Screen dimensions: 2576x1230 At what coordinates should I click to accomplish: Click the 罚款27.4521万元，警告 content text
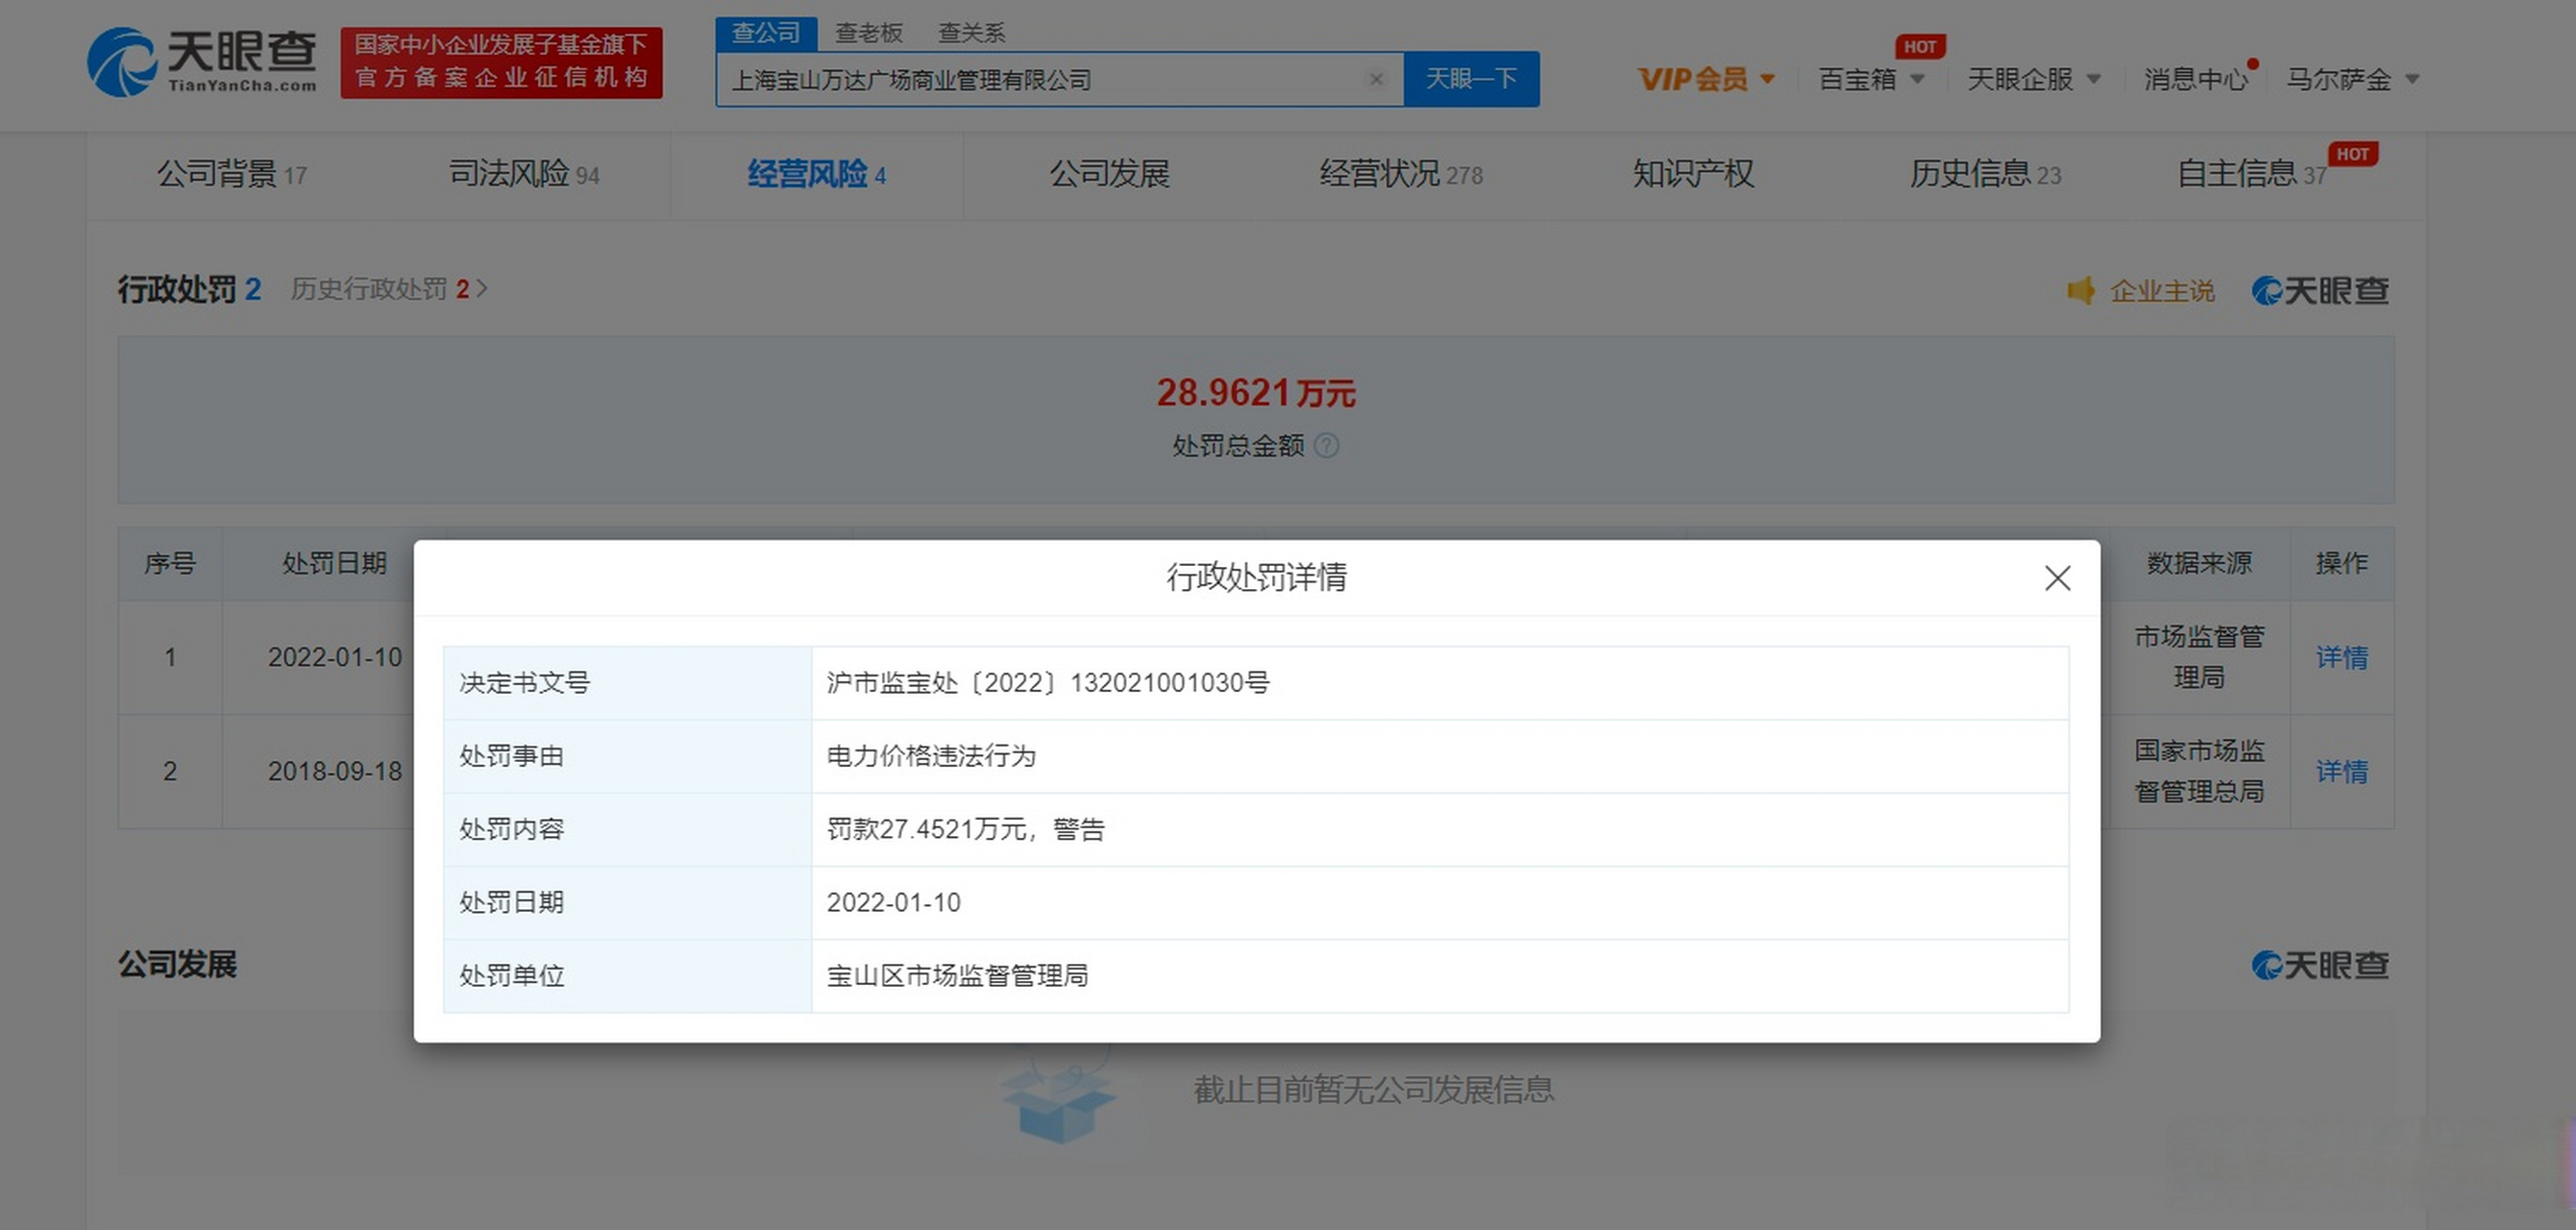(x=965, y=829)
